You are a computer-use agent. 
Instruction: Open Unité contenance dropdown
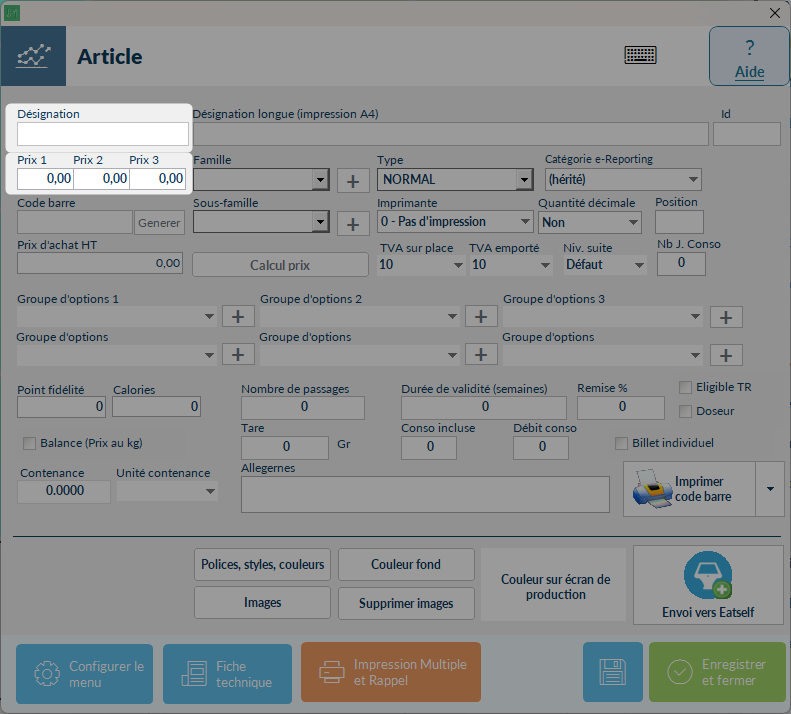[167, 491]
